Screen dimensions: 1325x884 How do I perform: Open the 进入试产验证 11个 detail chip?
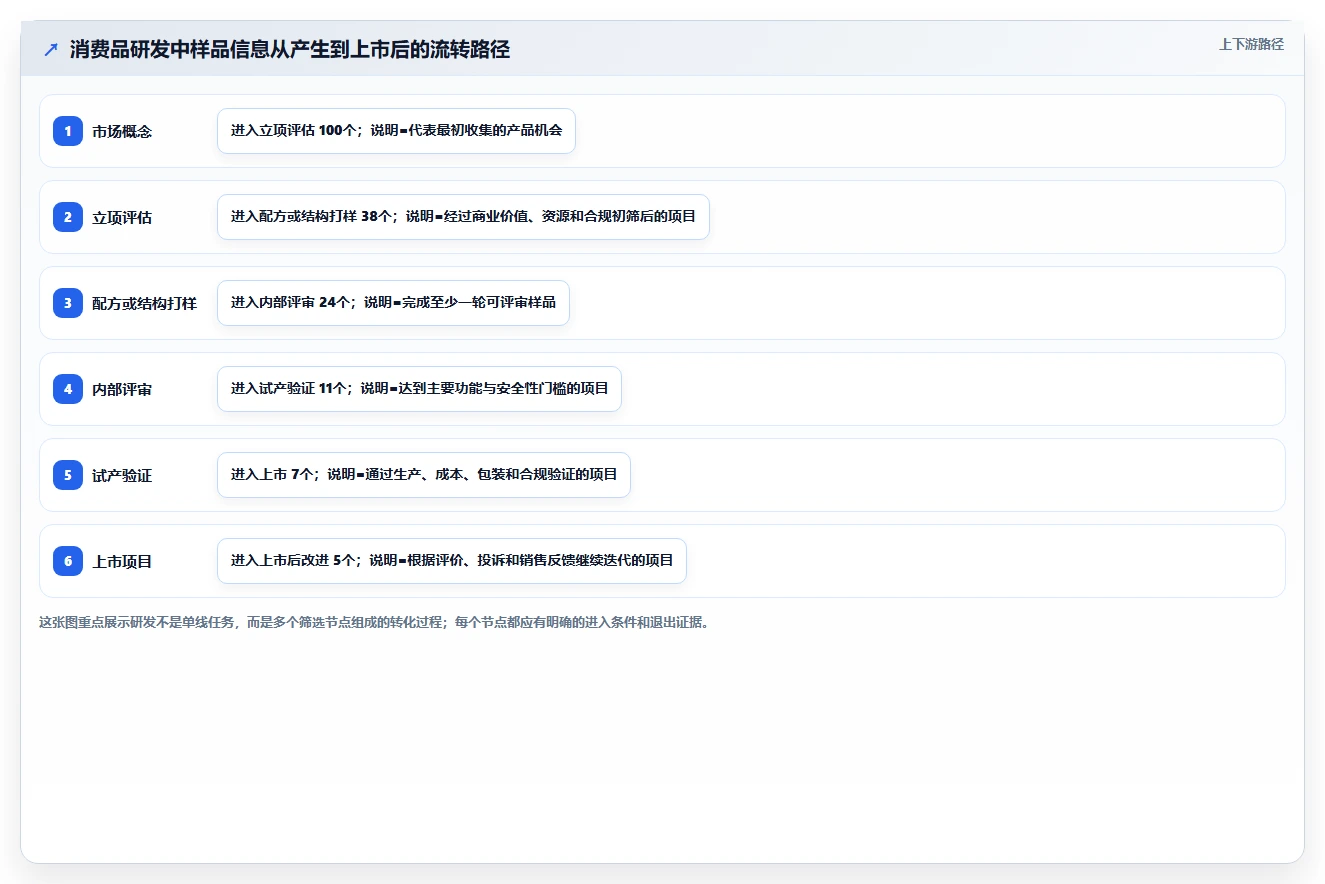click(x=419, y=389)
